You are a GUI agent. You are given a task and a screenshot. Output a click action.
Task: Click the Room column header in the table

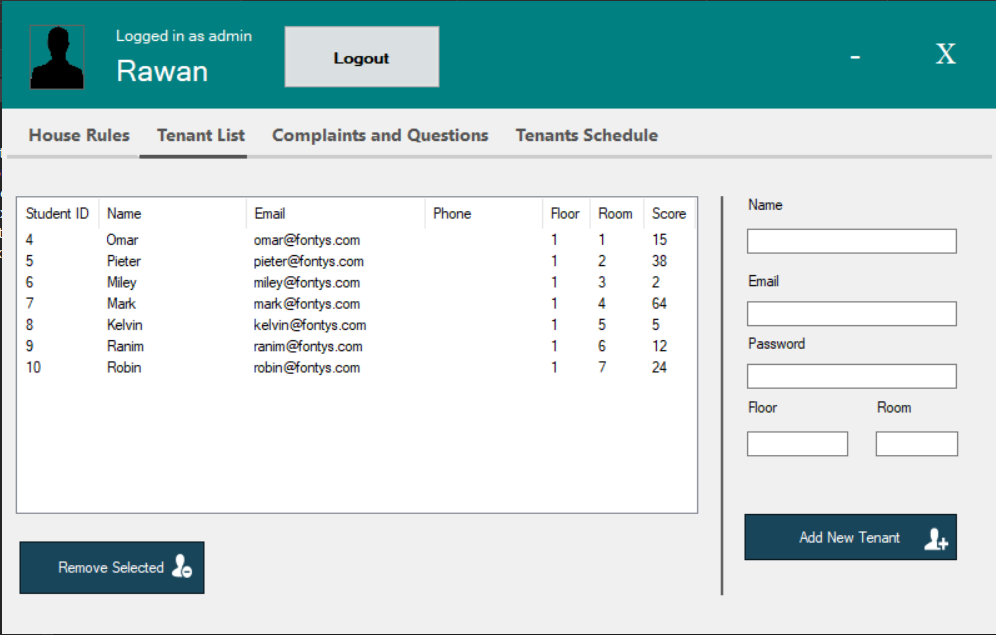click(616, 213)
